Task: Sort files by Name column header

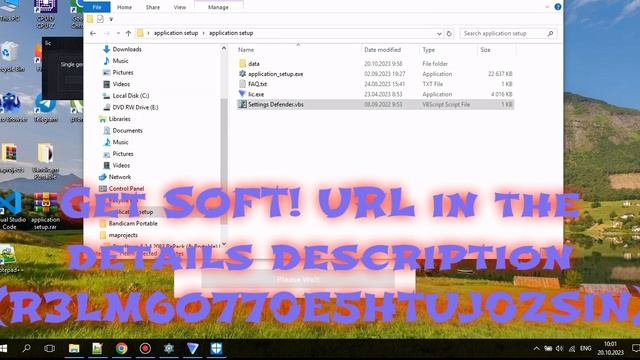Action: (x=246, y=50)
